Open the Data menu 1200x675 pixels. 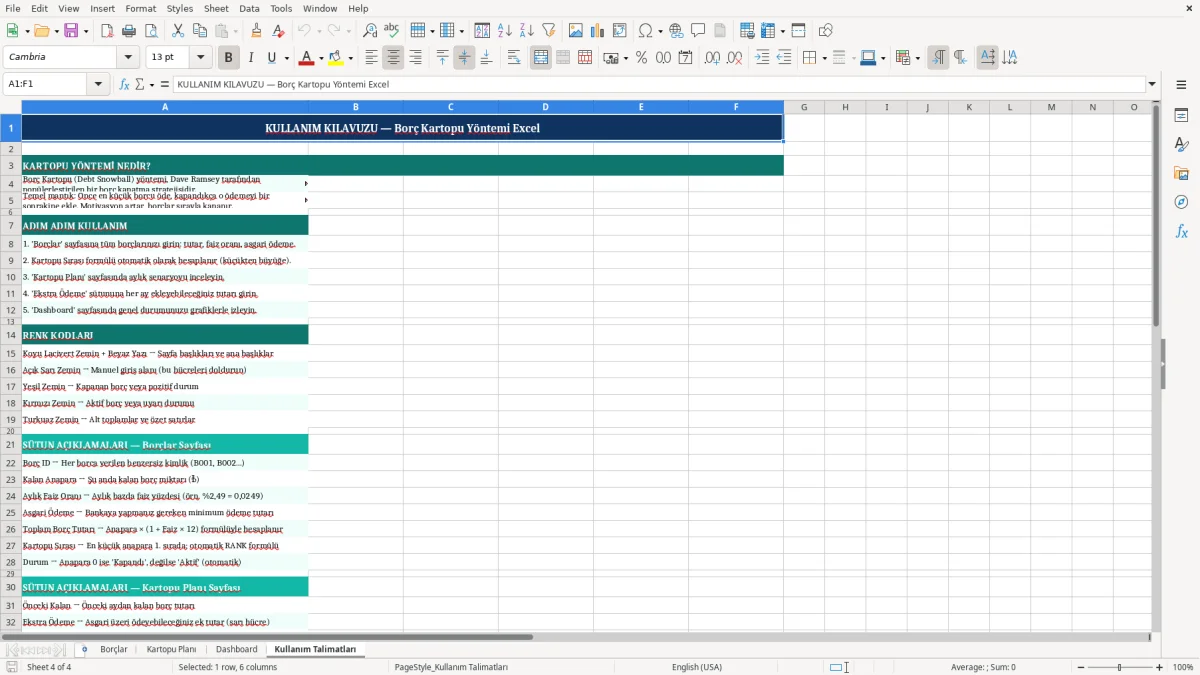tap(249, 8)
